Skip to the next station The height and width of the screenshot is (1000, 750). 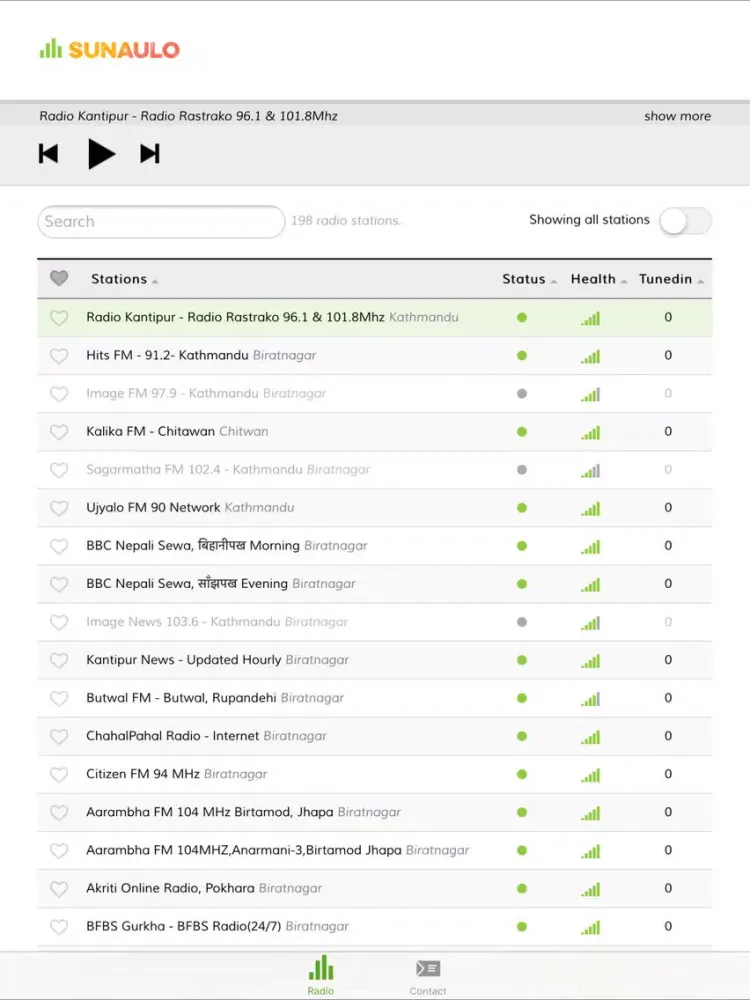[x=150, y=154]
